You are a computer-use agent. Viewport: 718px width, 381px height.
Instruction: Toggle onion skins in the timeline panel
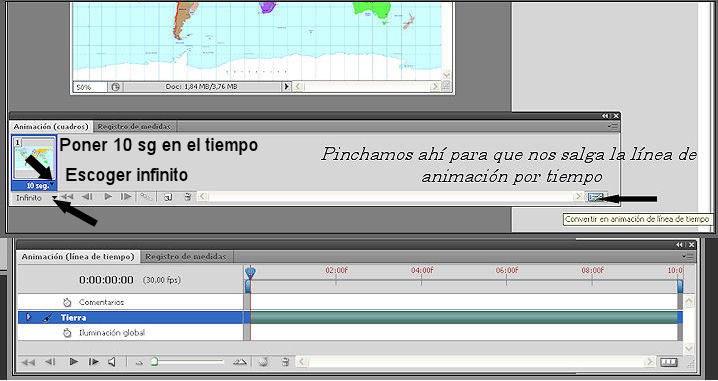coord(263,362)
